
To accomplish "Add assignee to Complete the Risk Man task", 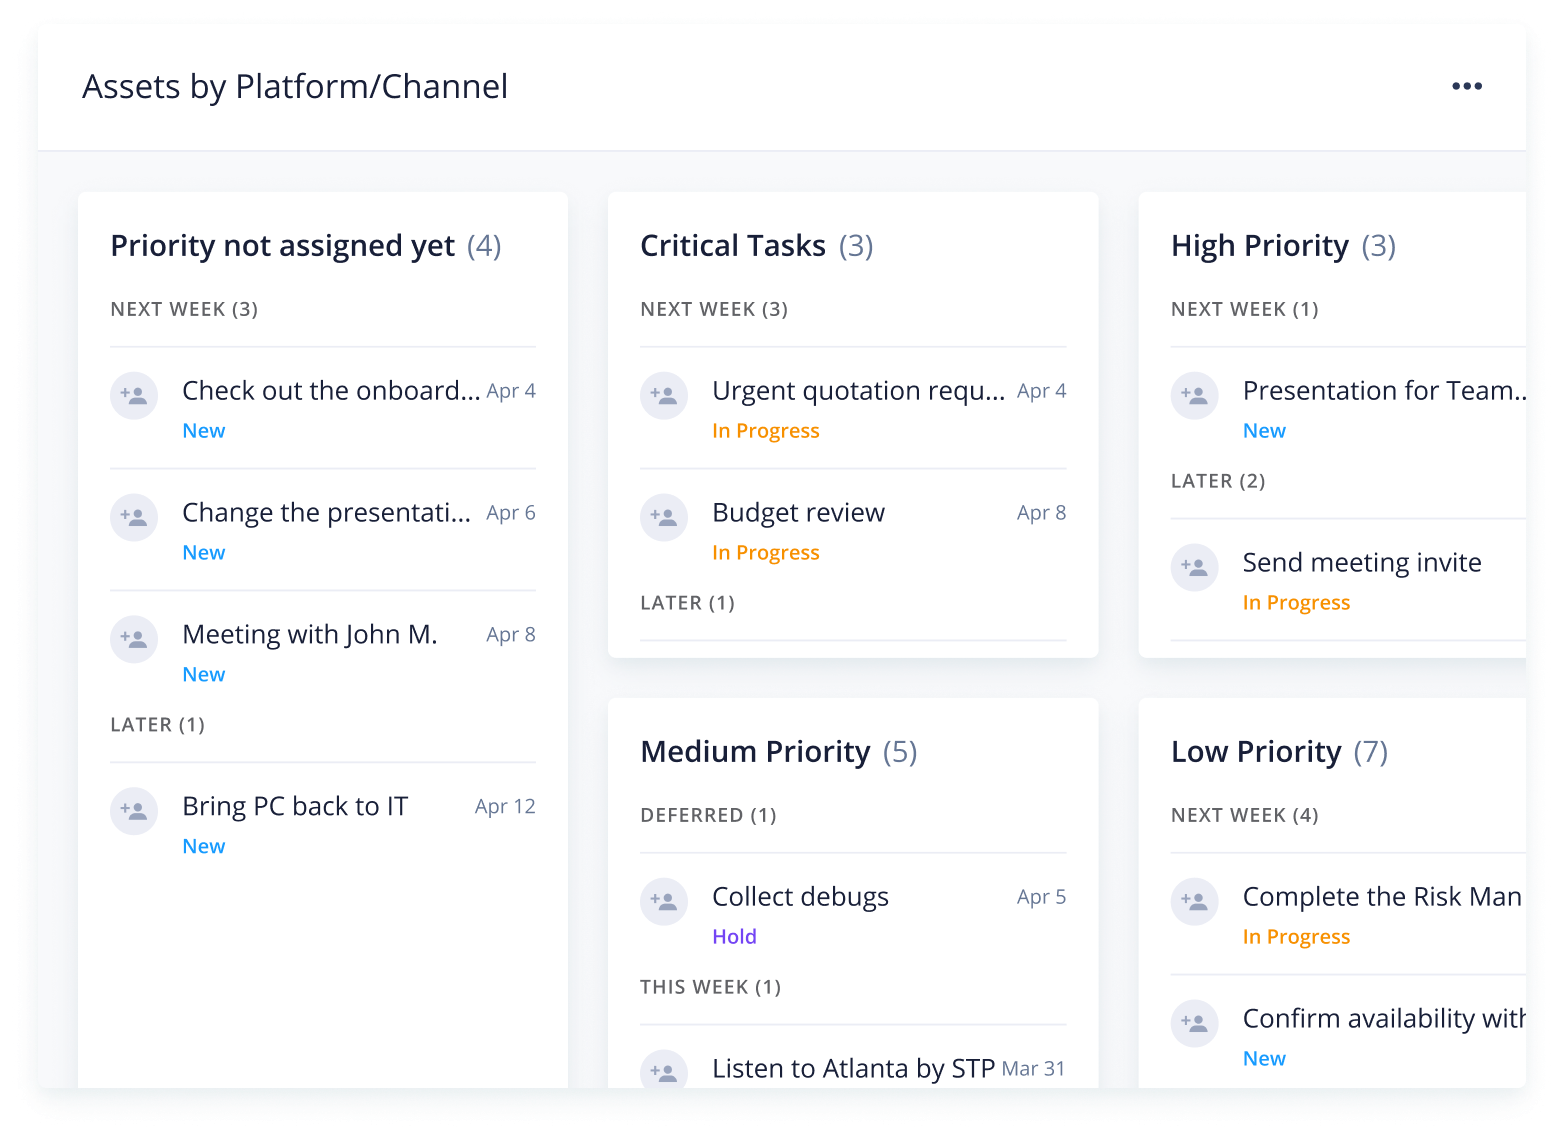I will pos(1195,902).
